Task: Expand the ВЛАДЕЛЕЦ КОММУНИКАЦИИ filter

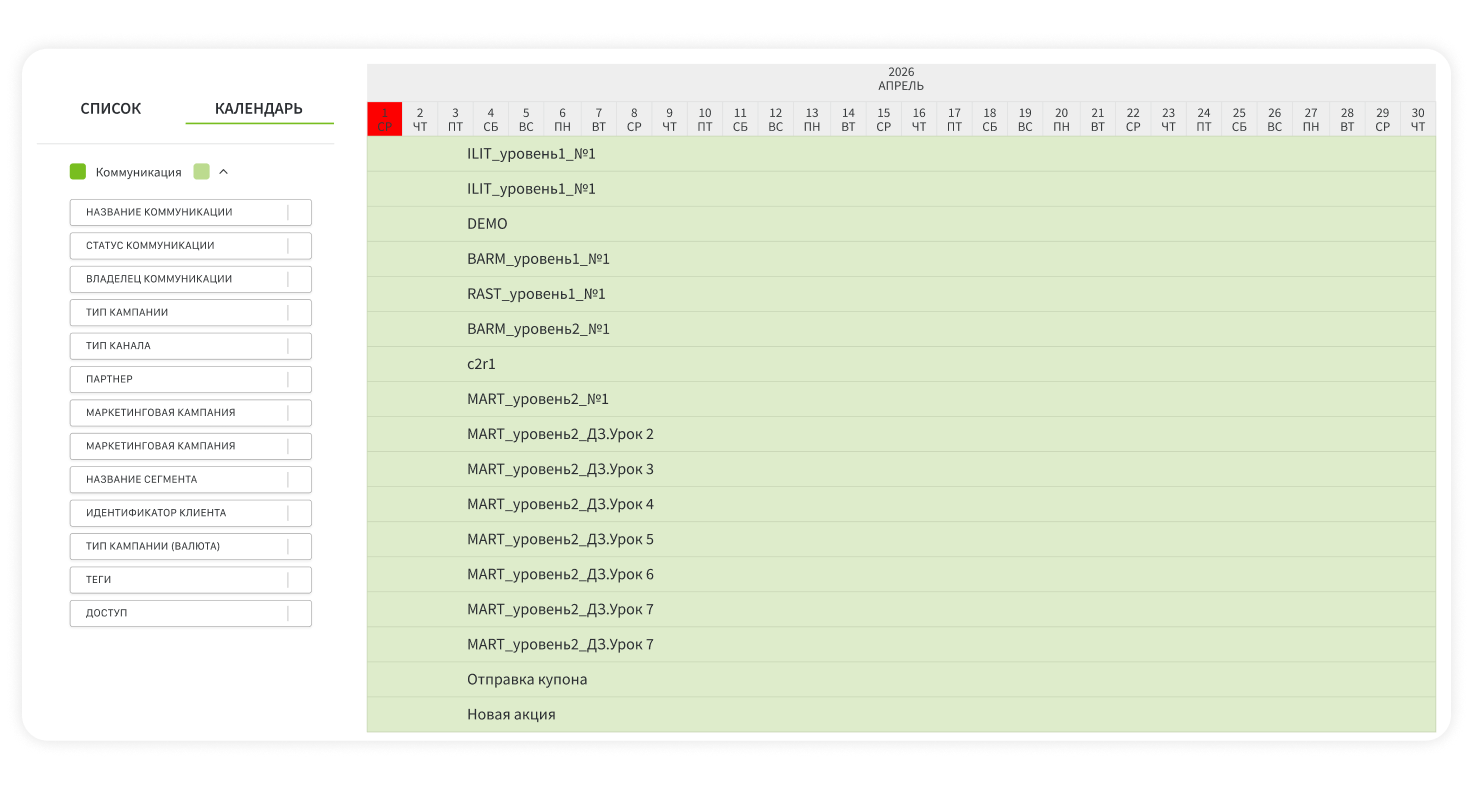Action: pyautogui.click(x=190, y=279)
